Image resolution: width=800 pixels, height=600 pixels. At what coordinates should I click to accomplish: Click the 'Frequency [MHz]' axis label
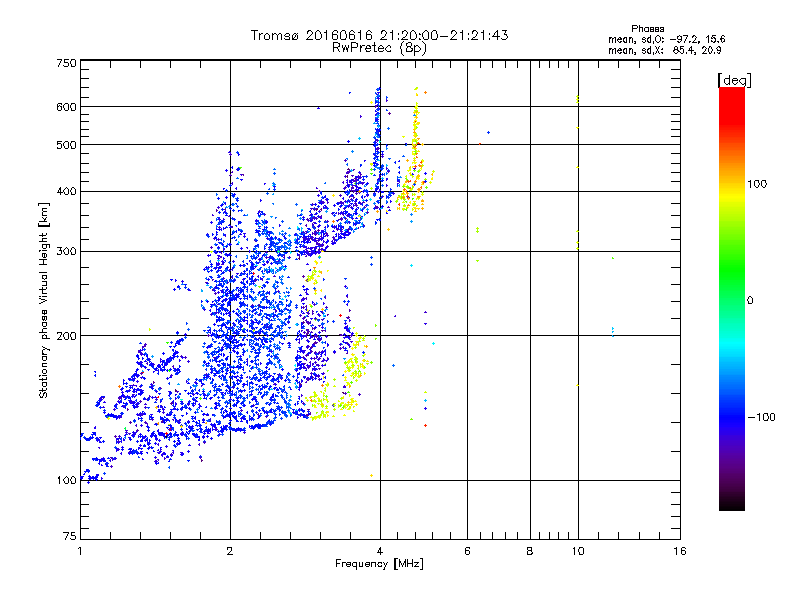click(x=379, y=564)
